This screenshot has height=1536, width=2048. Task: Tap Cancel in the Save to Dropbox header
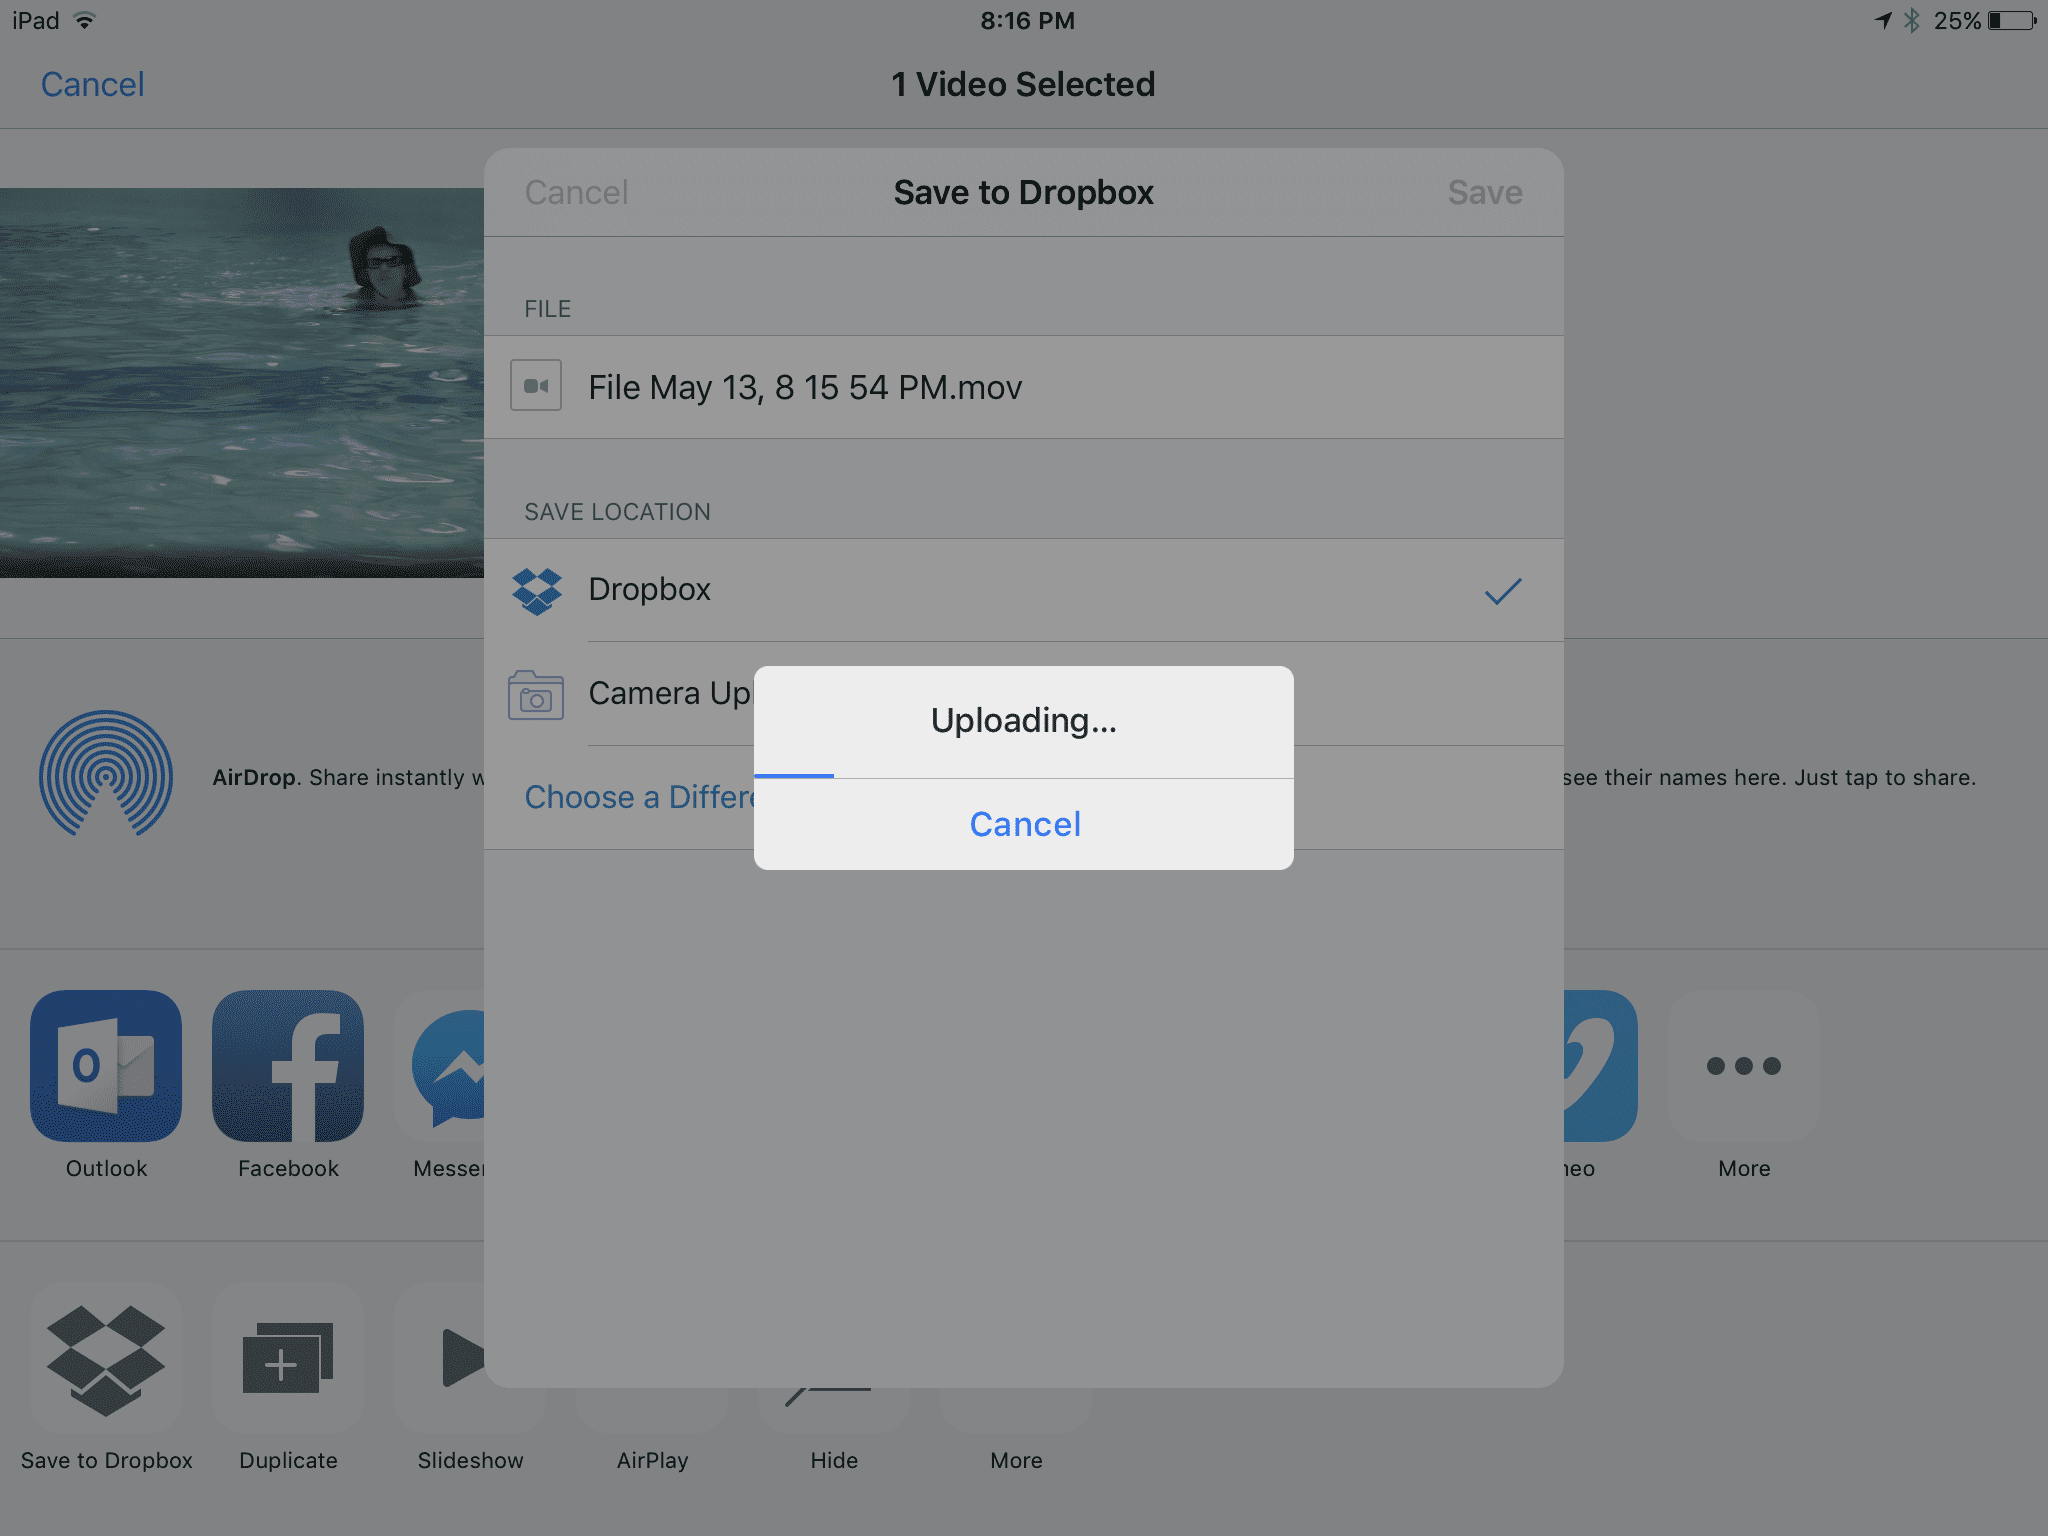coord(576,192)
